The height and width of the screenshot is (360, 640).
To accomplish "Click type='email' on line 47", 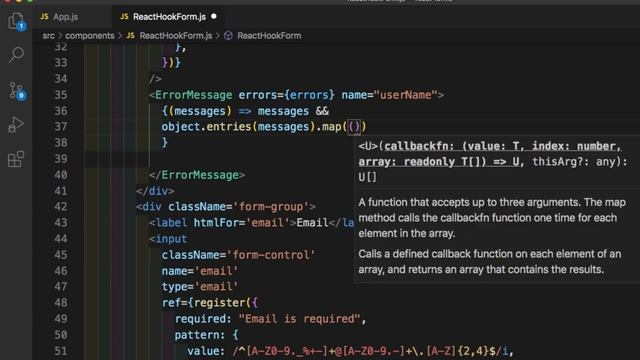I will 200,287.
